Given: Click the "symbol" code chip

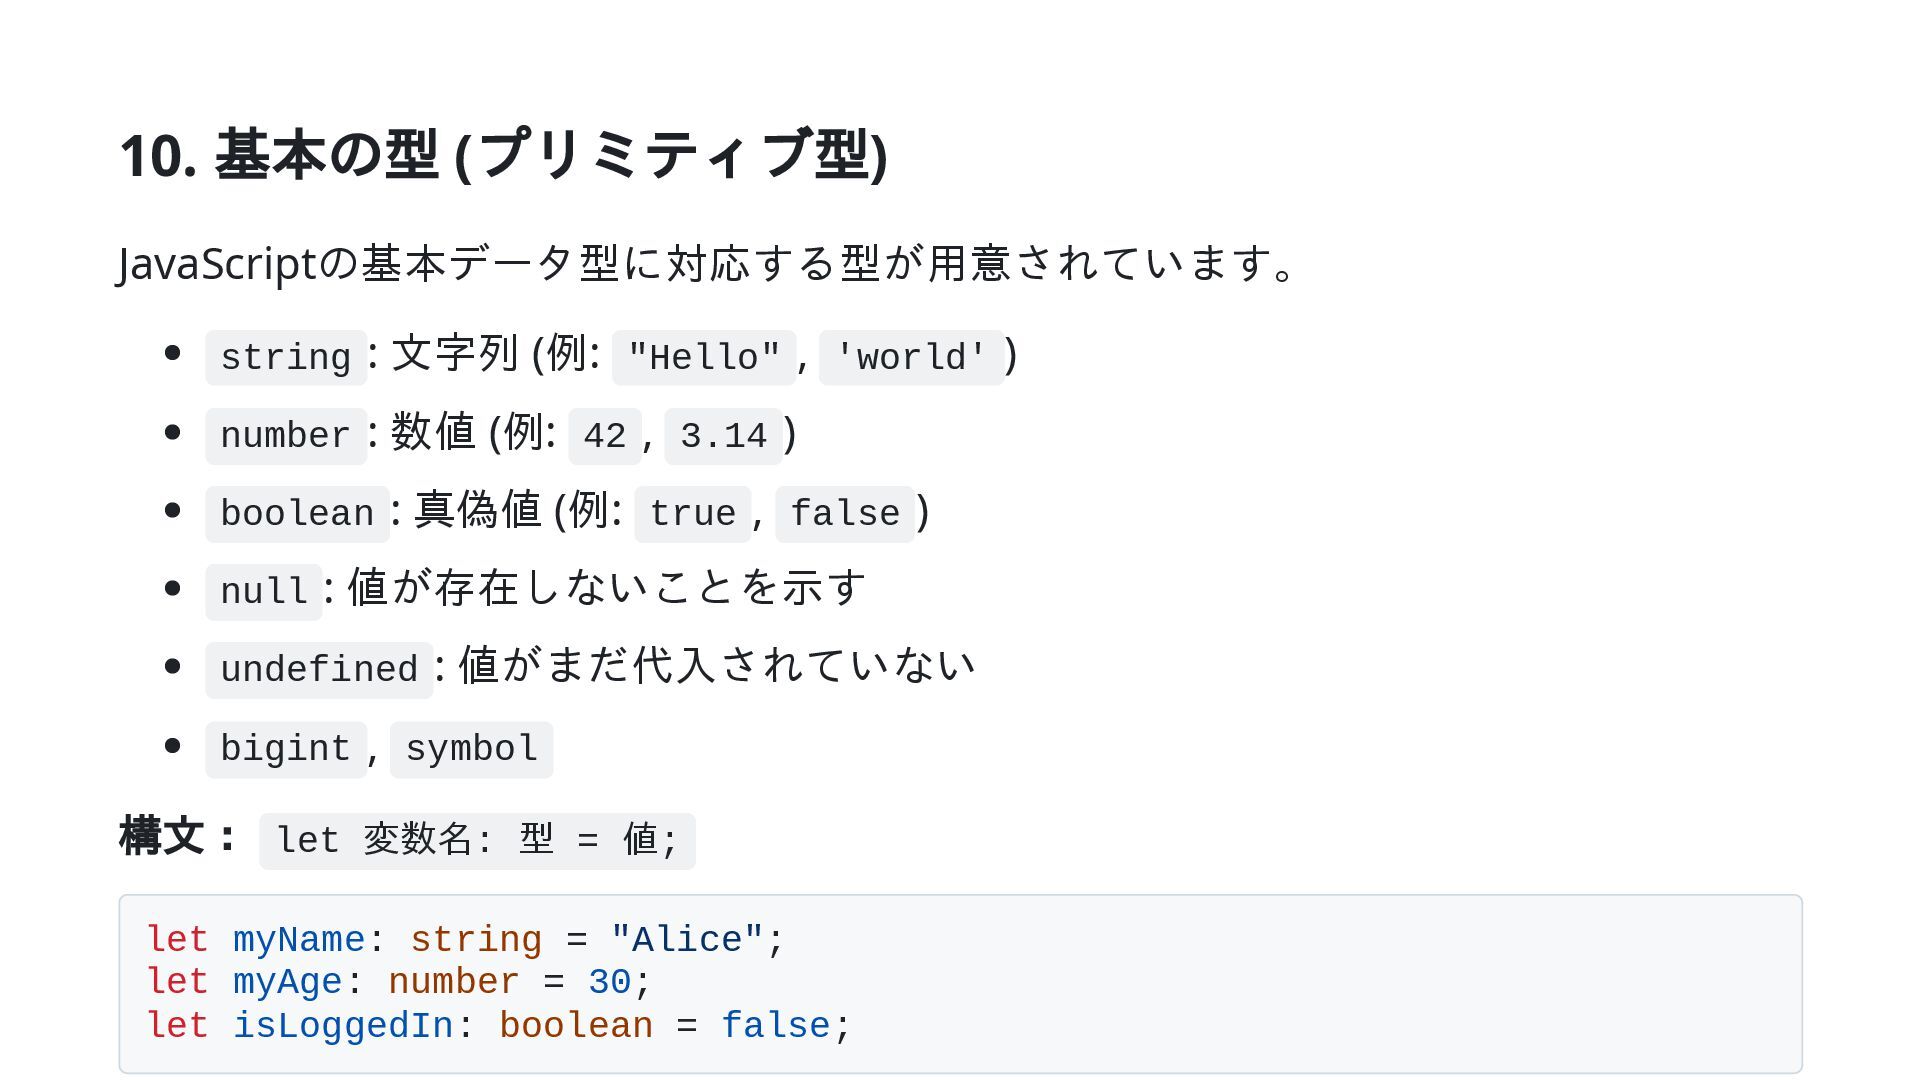Looking at the screenshot, I should pos(471,749).
